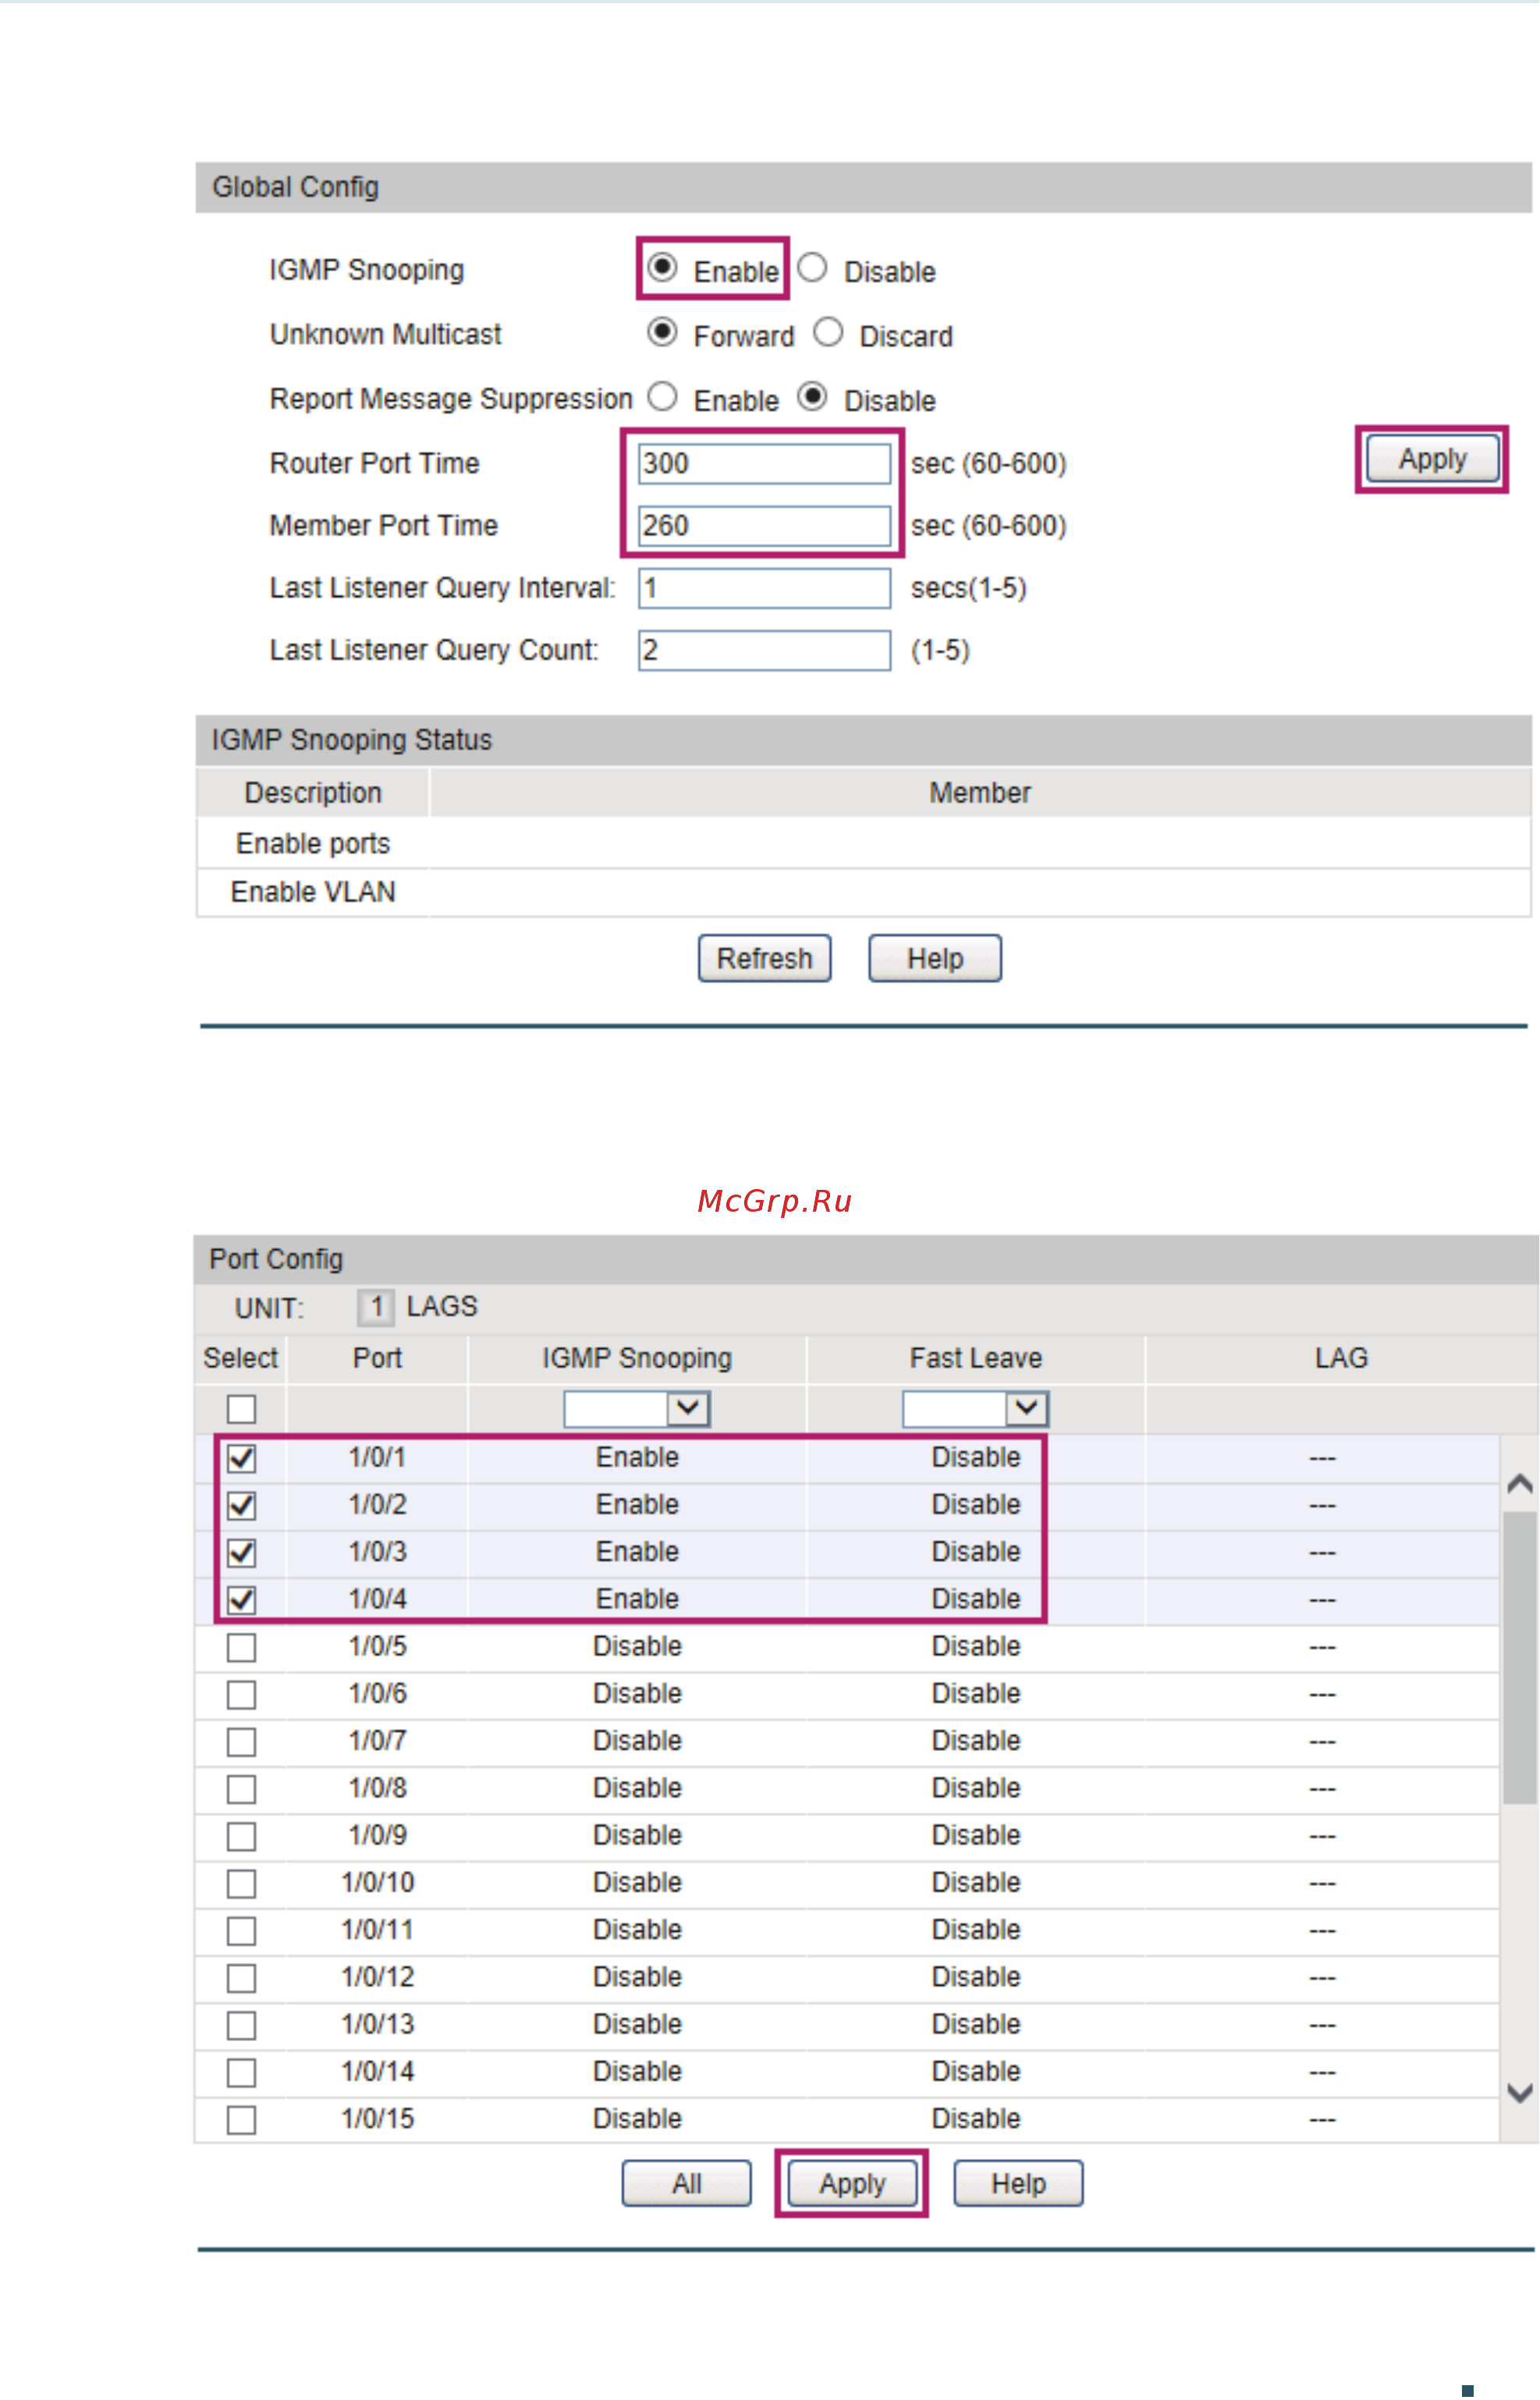Click the Router Port Time field
Screen dimensions: 1540x2400
point(764,464)
